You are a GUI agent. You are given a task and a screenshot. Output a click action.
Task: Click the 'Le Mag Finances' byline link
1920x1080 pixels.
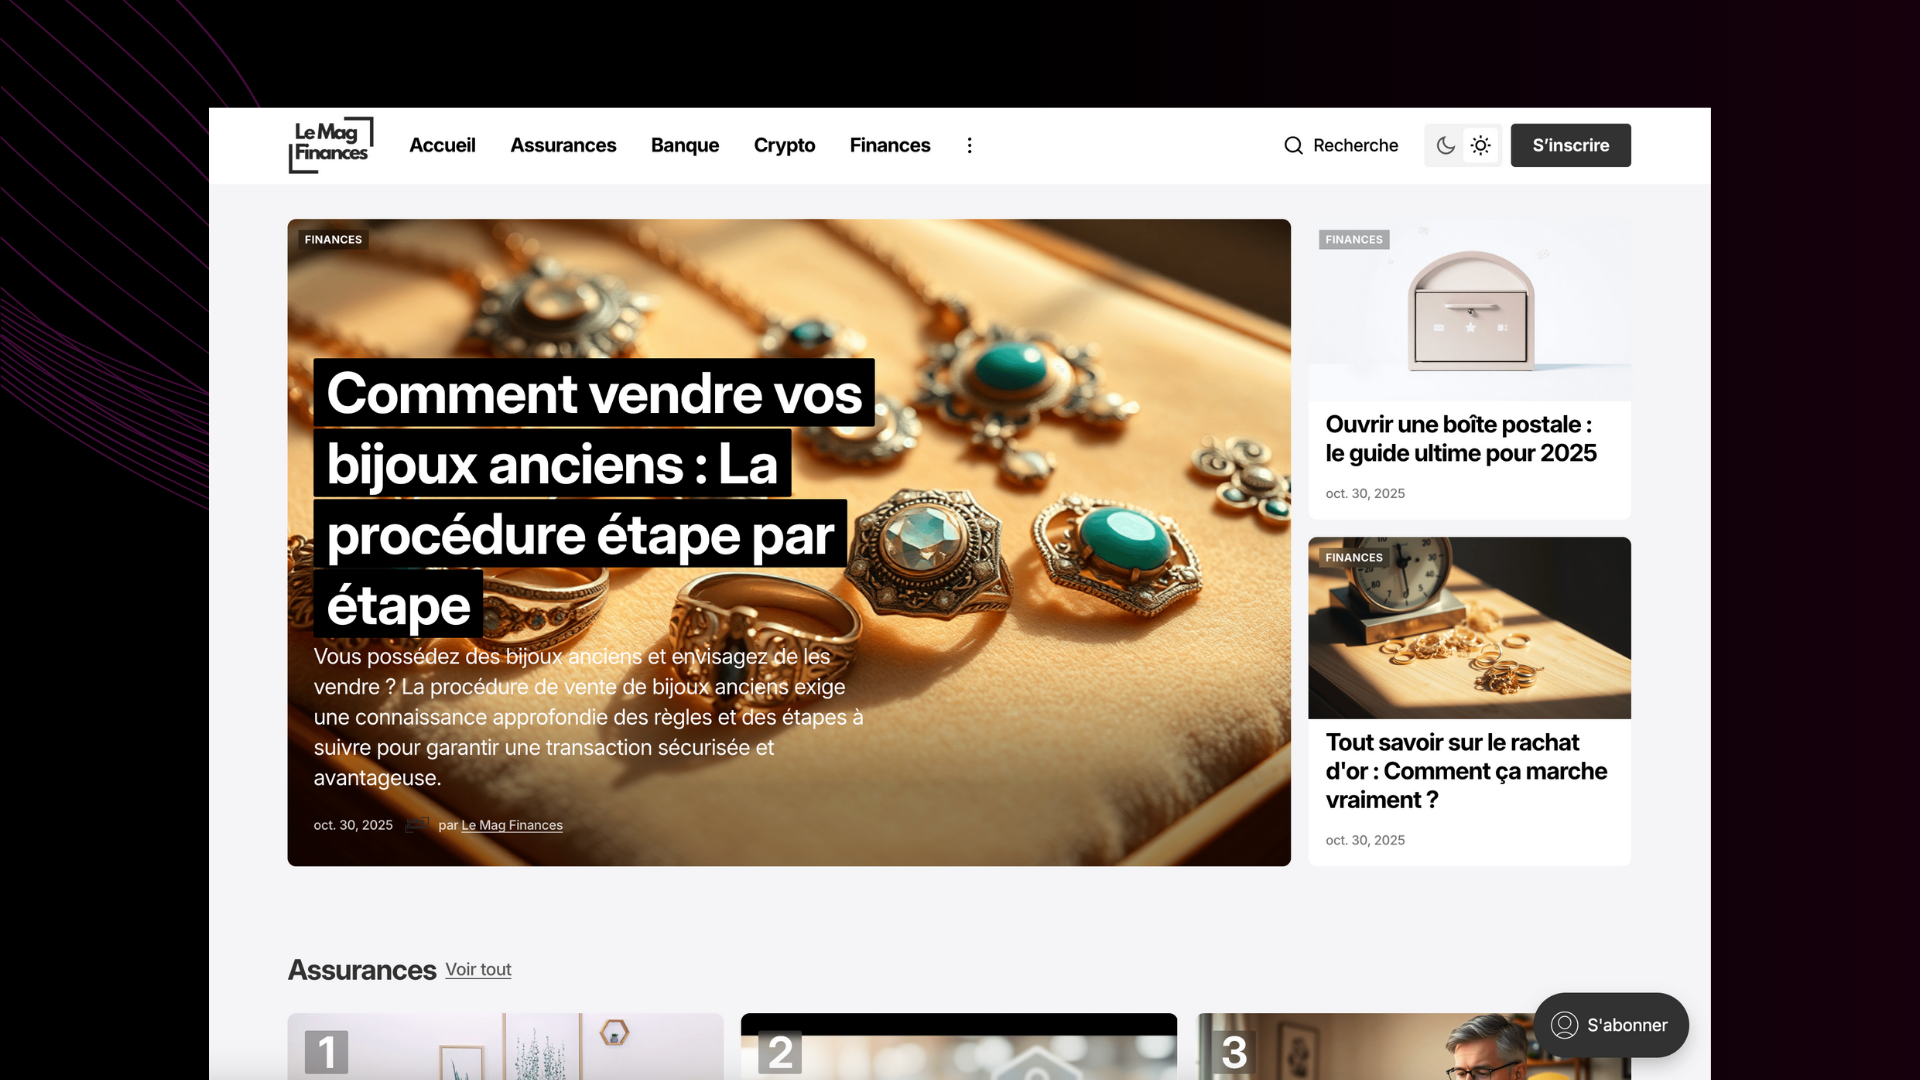click(511, 825)
